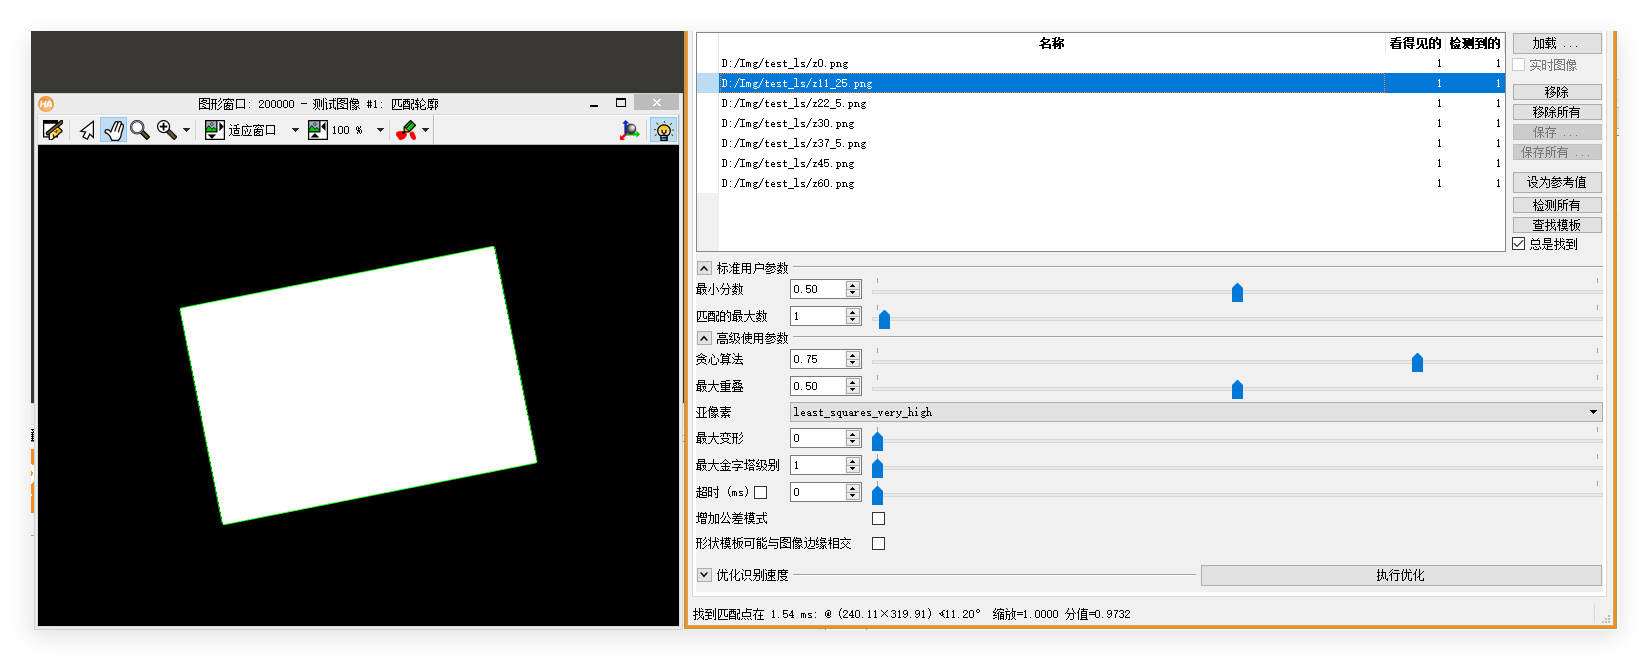Click the 适应窗口 fit window image icon

point(215,130)
